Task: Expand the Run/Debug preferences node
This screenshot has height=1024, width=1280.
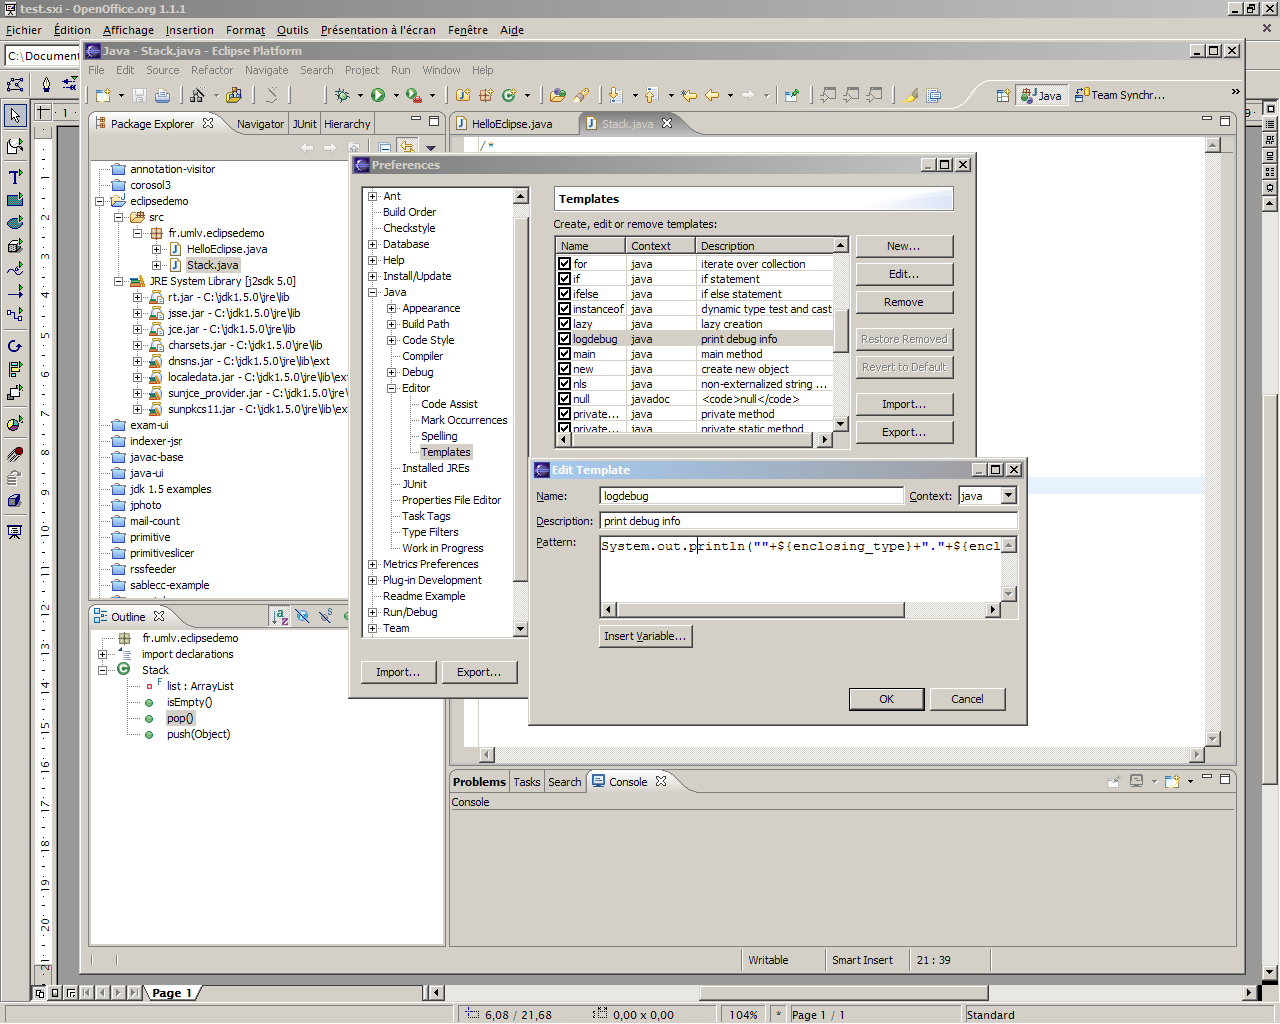Action: coord(373,612)
